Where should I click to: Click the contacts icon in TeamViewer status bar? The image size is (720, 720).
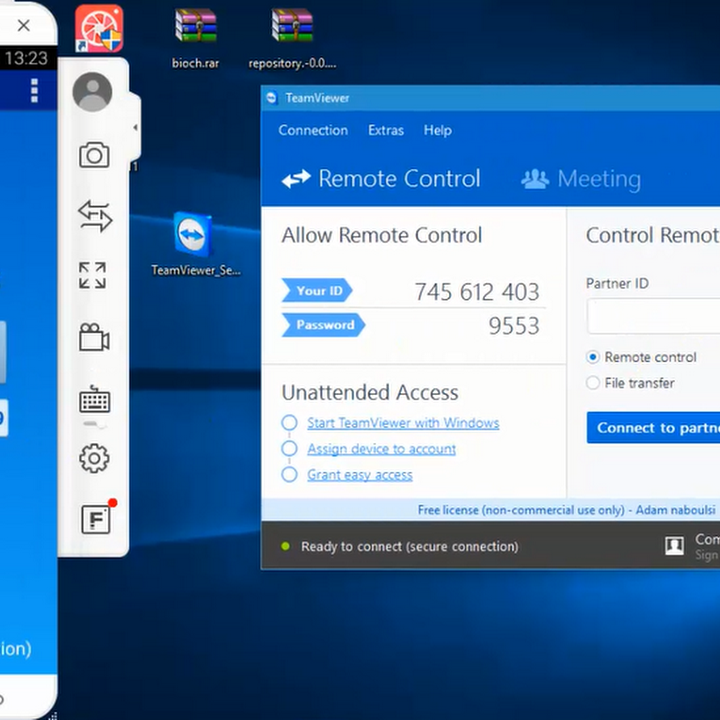[x=674, y=546]
